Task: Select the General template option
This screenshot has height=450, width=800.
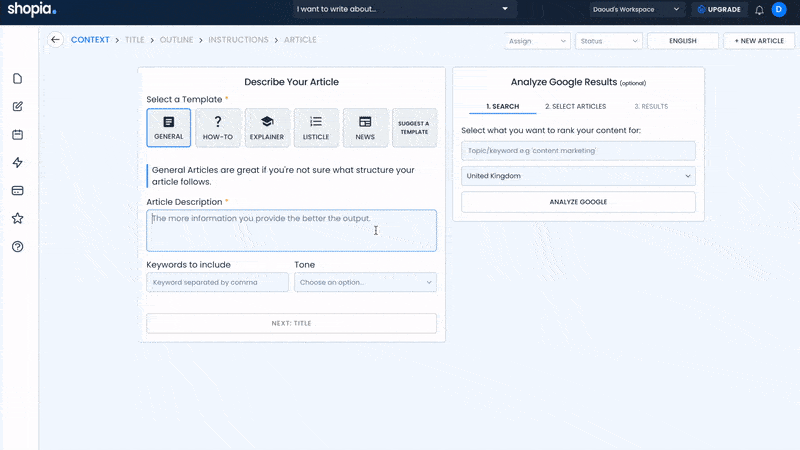Action: pos(168,127)
